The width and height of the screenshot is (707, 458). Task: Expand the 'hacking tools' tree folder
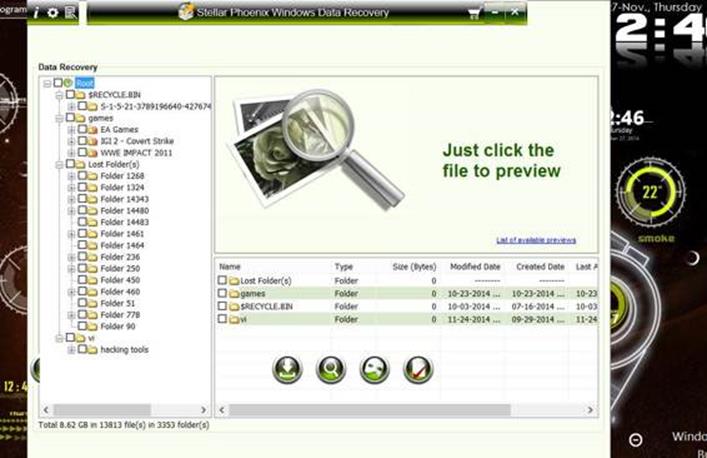tap(71, 350)
